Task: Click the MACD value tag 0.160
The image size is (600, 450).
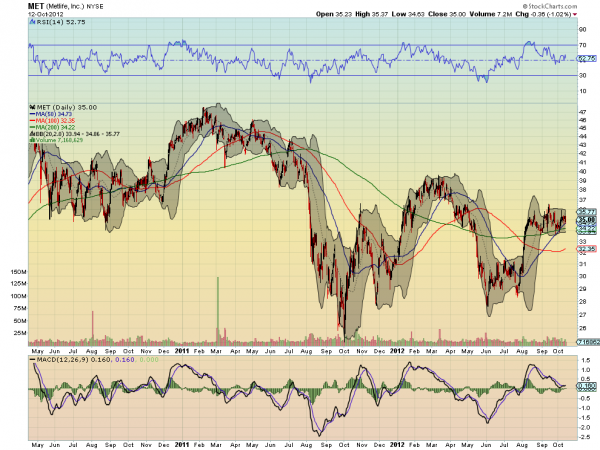Action: (587, 386)
